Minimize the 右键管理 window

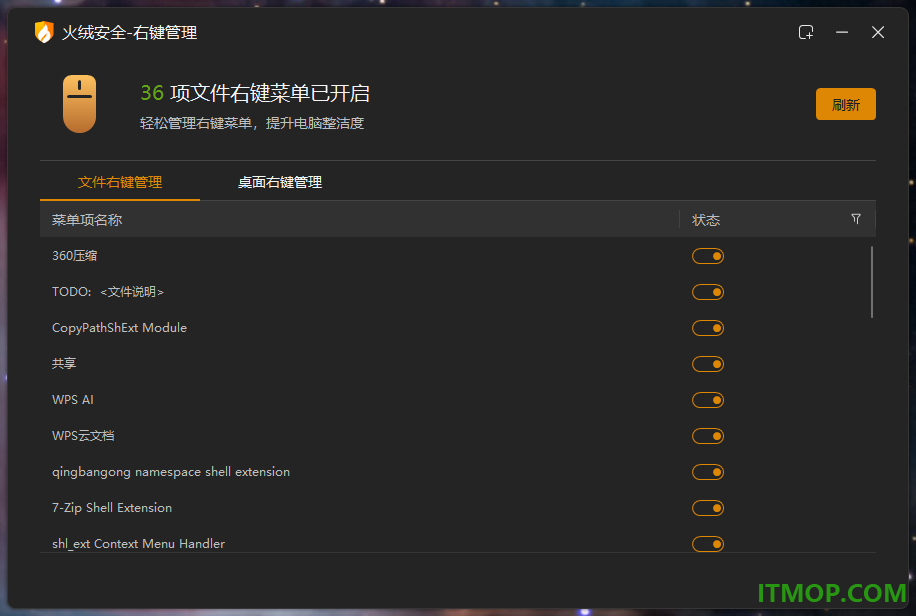point(842,32)
